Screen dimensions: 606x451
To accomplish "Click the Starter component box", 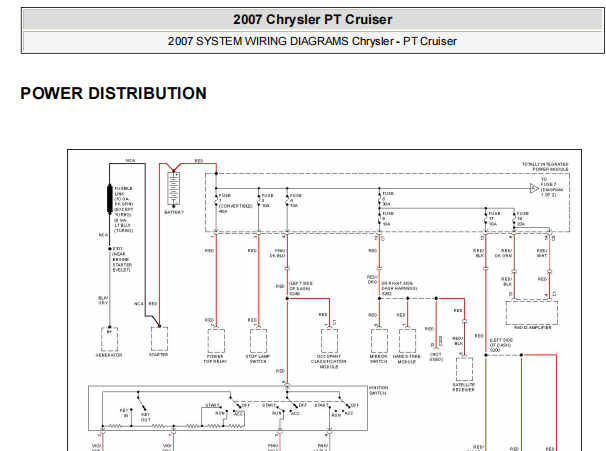I will click(x=159, y=339).
